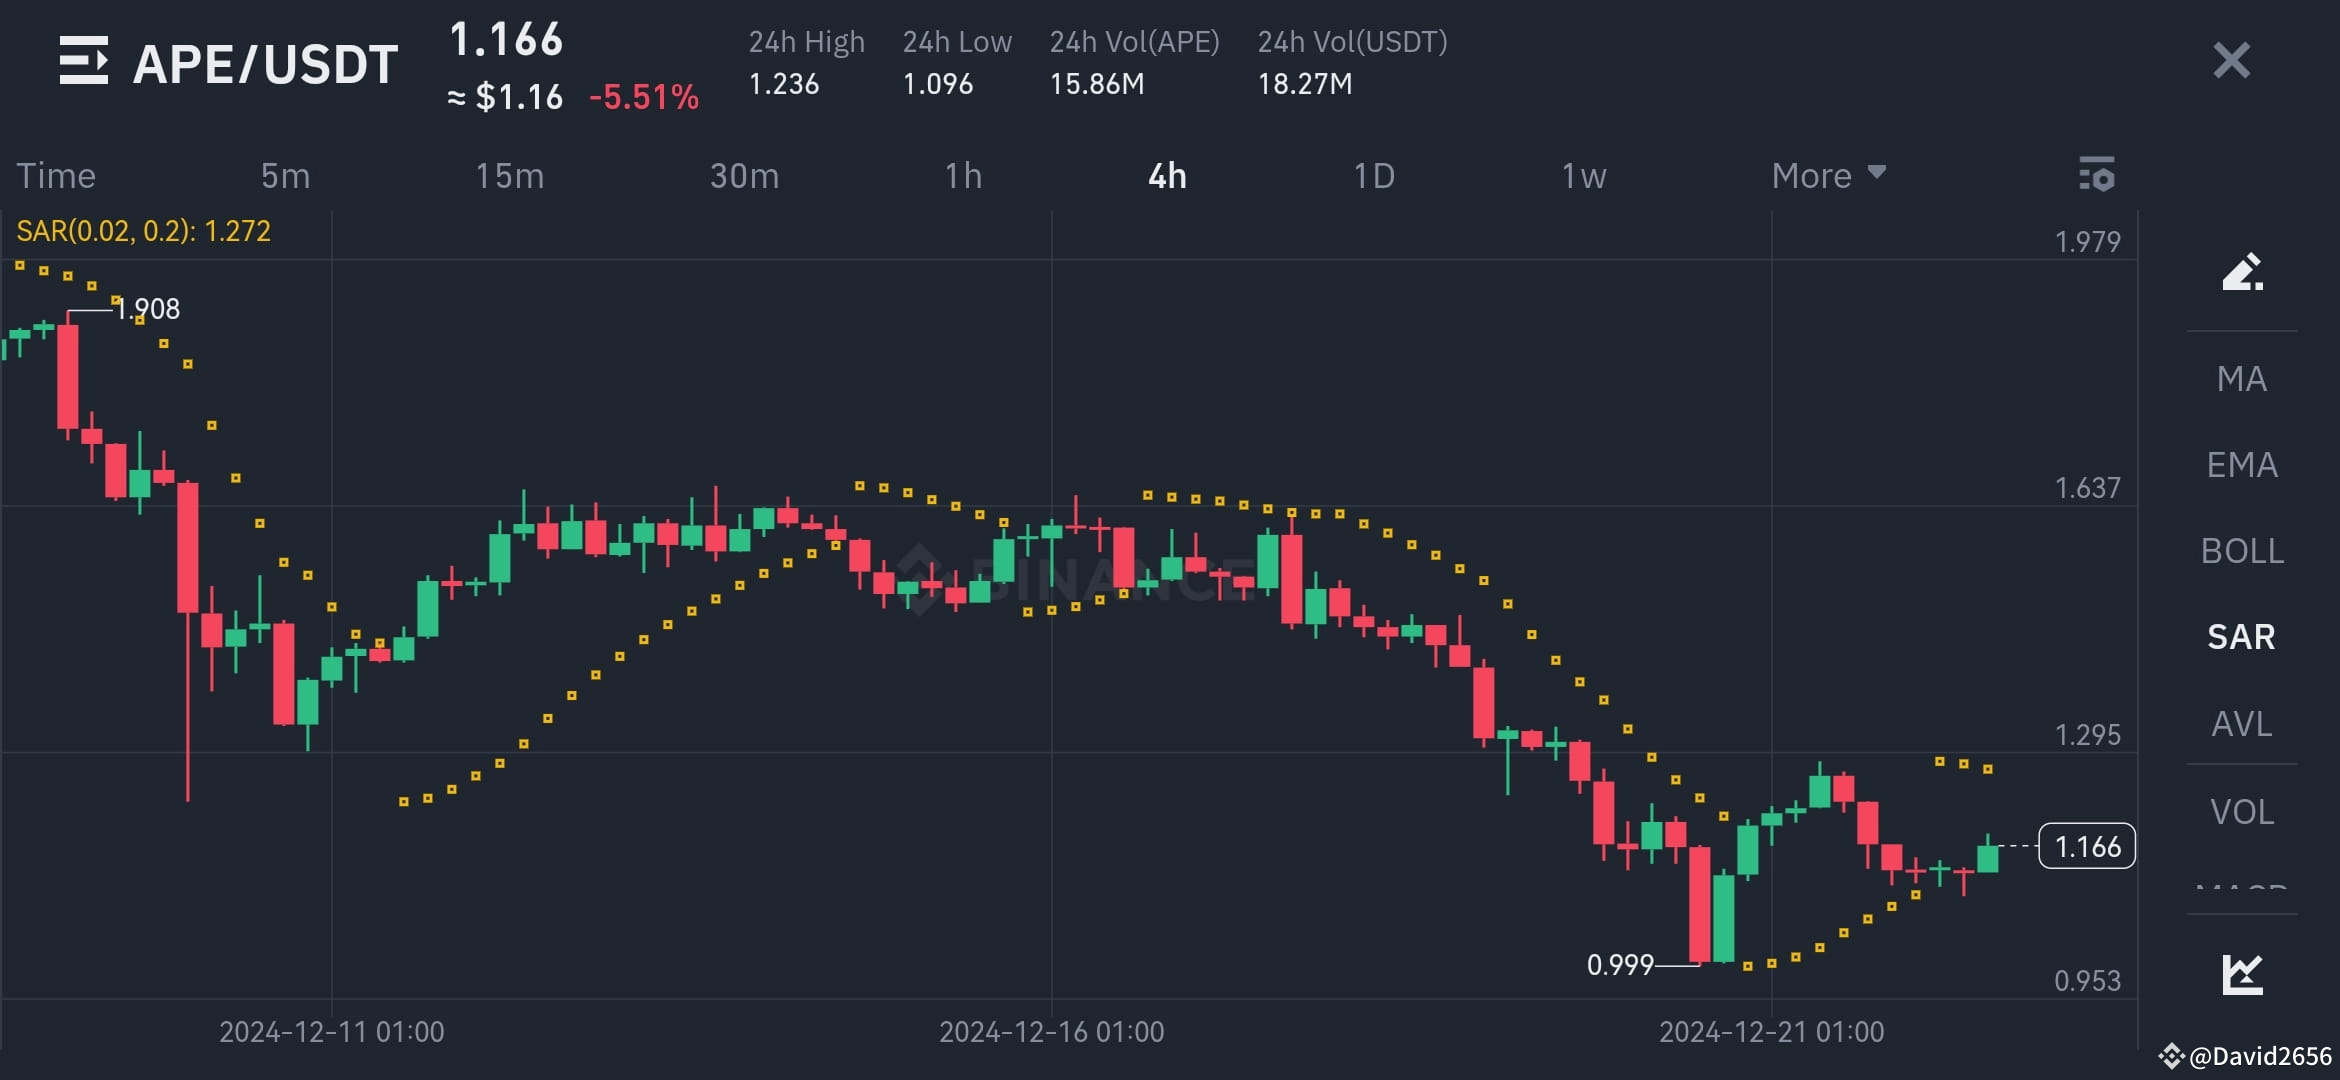Click the 24h High value 1.236

tap(783, 85)
